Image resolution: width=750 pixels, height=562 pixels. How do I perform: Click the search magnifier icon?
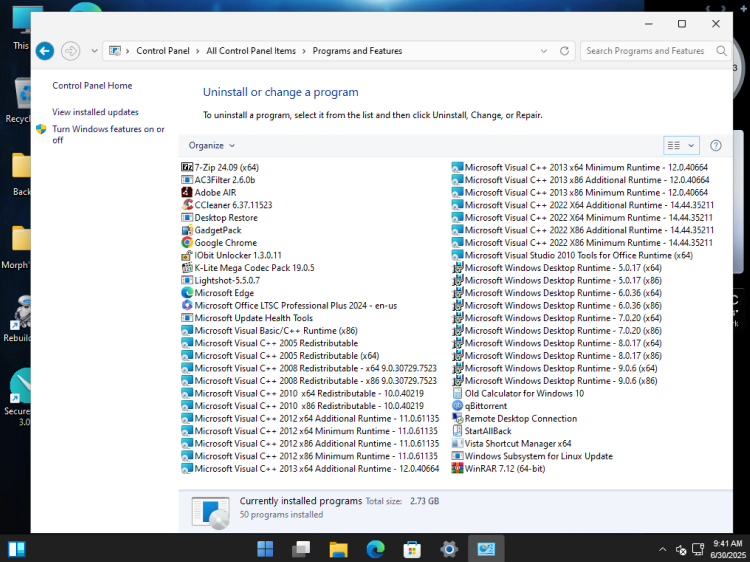(721, 51)
